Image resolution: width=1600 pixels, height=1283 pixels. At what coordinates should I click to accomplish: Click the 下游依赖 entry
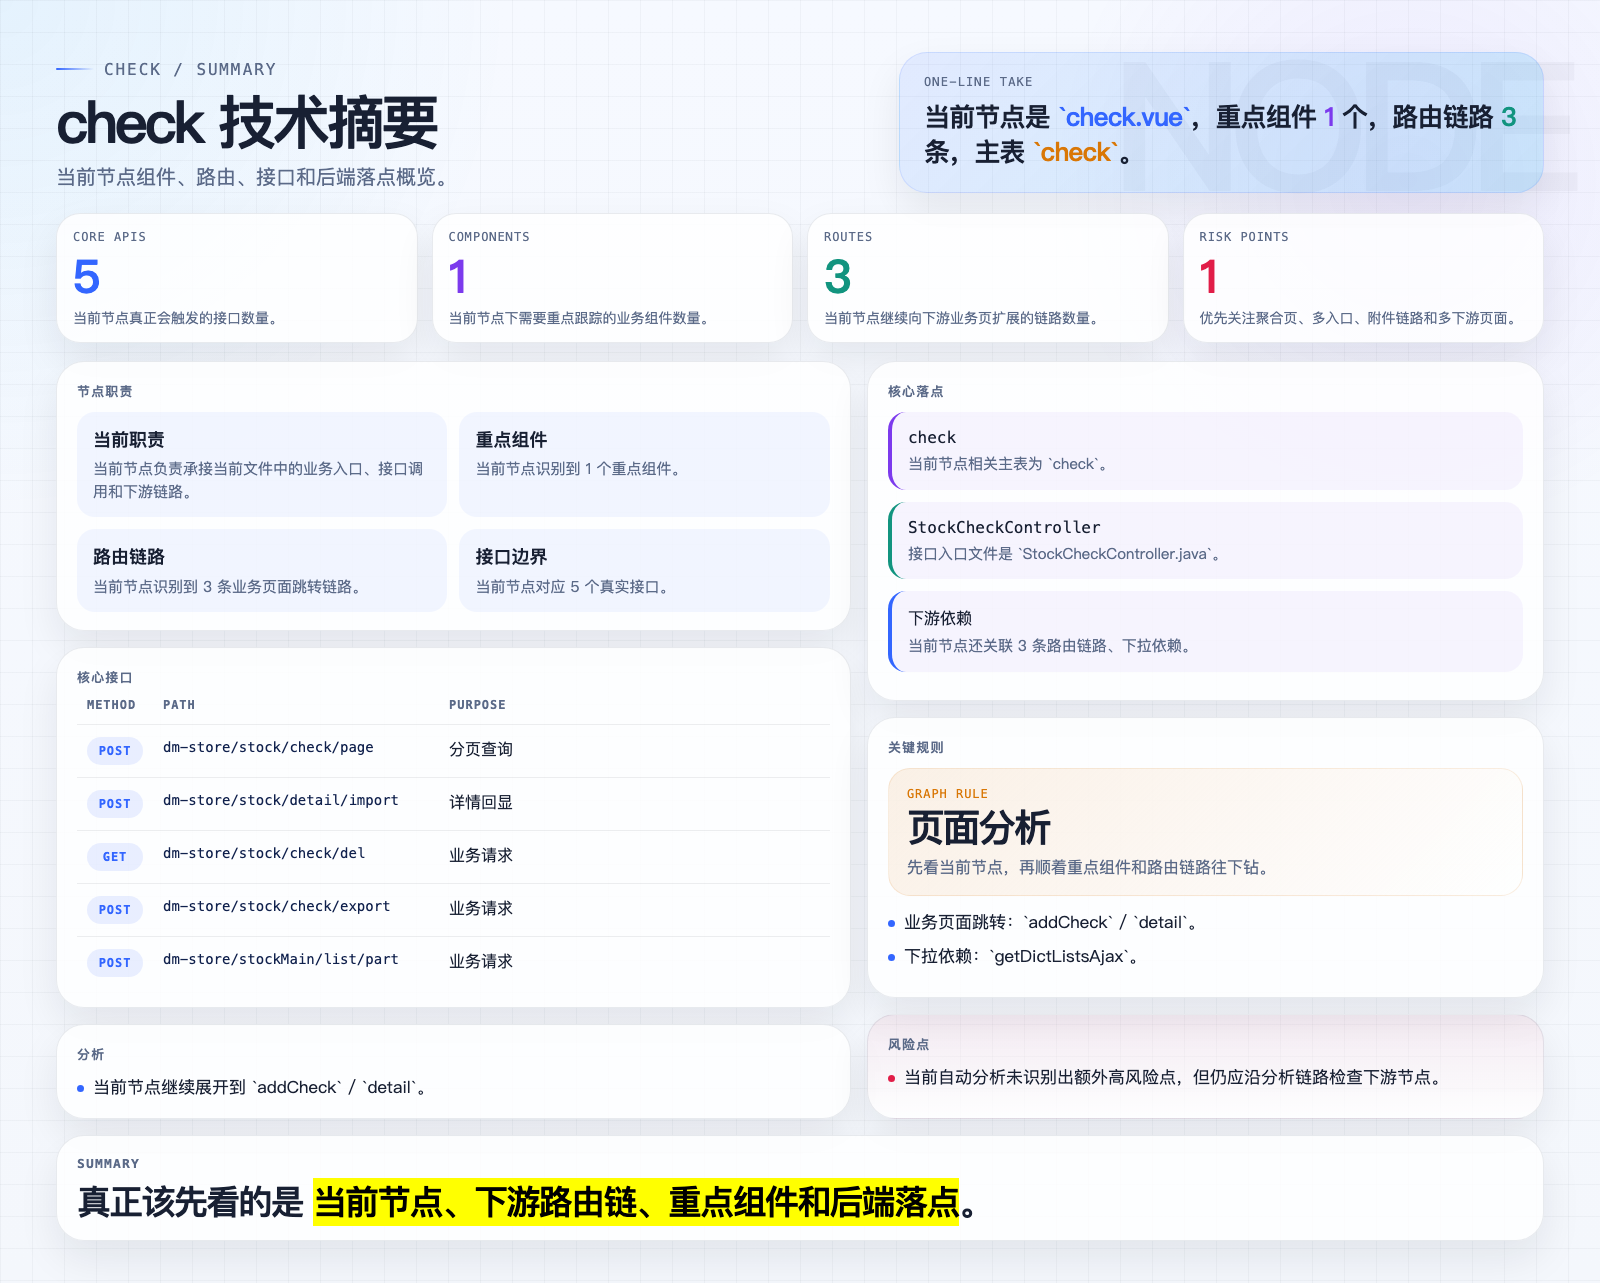[x=1205, y=631]
